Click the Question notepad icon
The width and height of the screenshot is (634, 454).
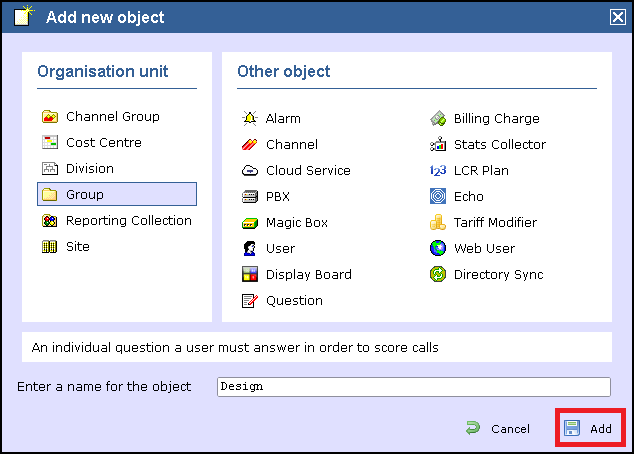point(249,300)
